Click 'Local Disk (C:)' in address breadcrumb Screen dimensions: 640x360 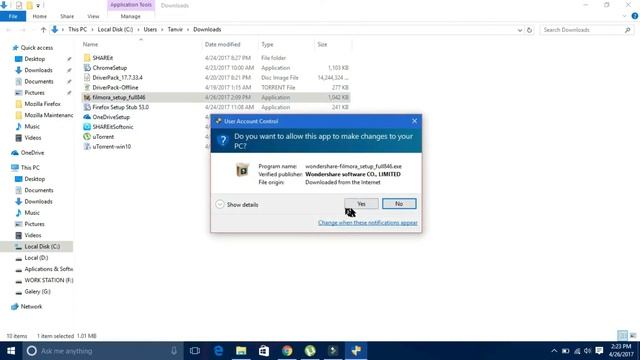(115, 29)
